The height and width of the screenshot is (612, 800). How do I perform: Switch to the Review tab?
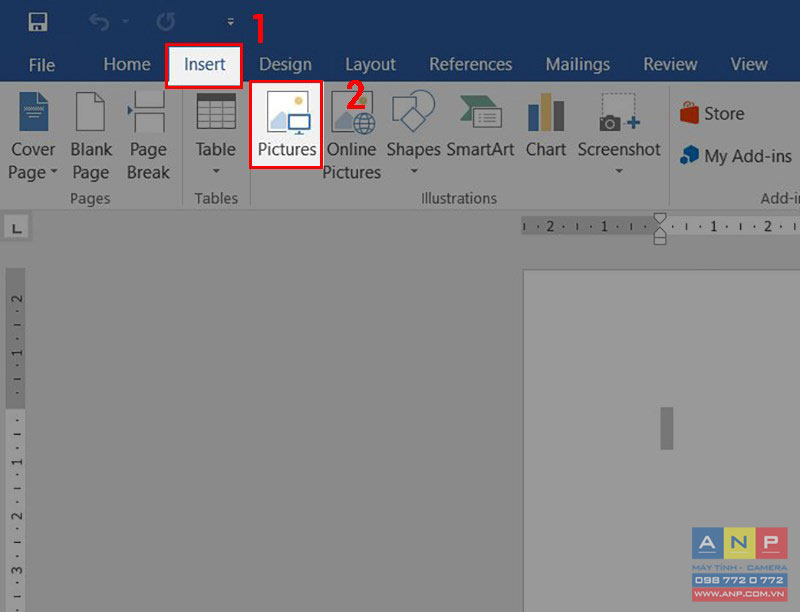[670, 64]
